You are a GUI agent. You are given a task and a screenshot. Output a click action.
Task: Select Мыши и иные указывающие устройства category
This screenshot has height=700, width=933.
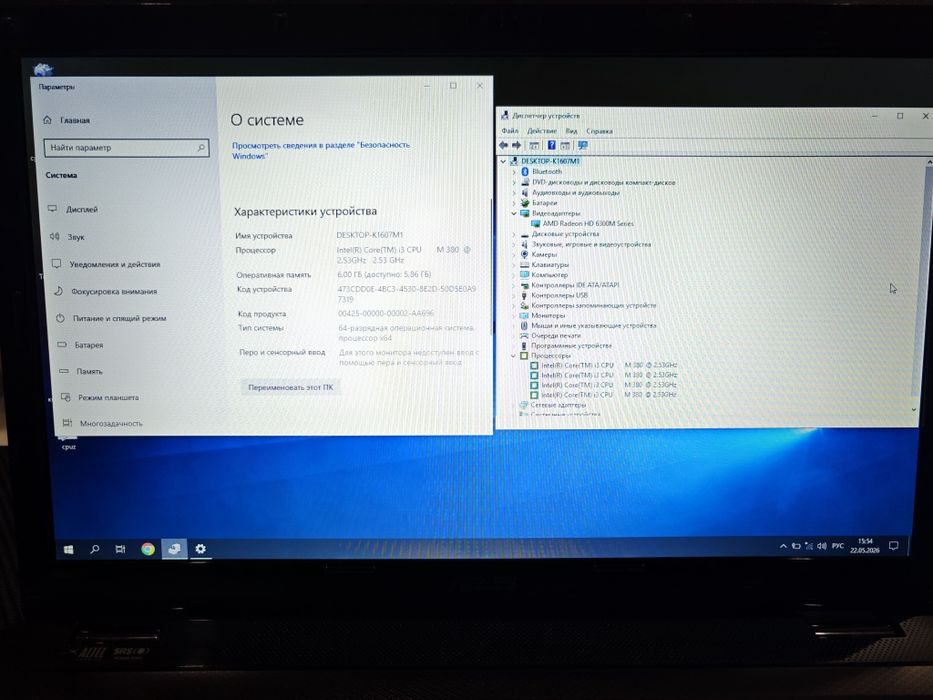coord(593,326)
